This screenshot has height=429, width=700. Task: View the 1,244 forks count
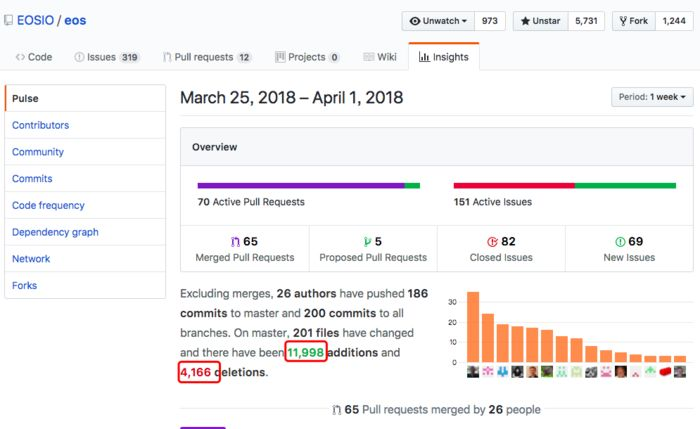click(674, 21)
